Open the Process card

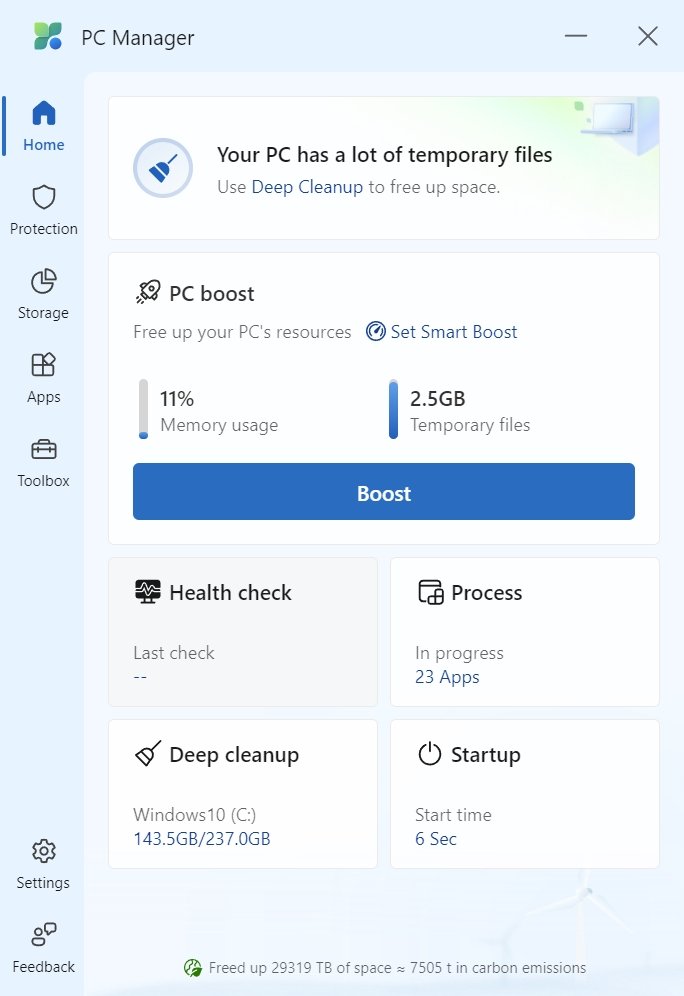pos(525,632)
